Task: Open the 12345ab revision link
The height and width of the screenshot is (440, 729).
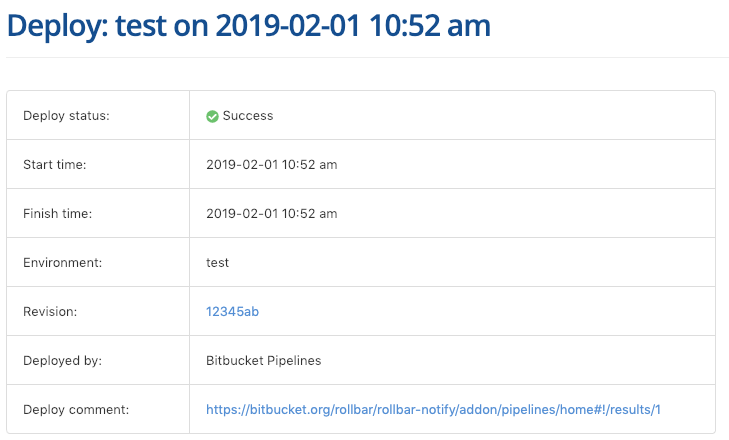Action: 232,312
